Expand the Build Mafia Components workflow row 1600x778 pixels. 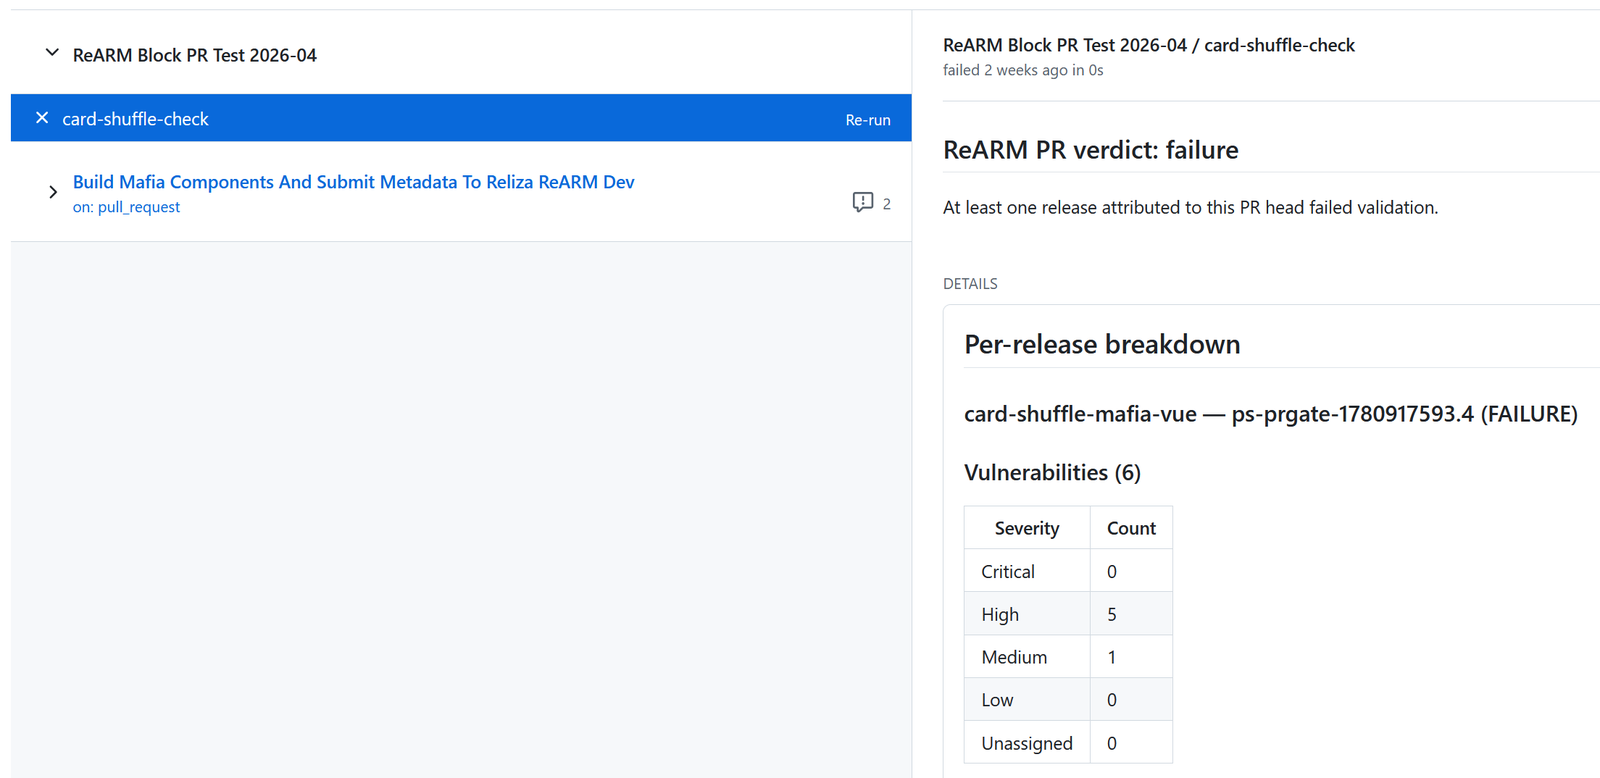click(x=53, y=192)
